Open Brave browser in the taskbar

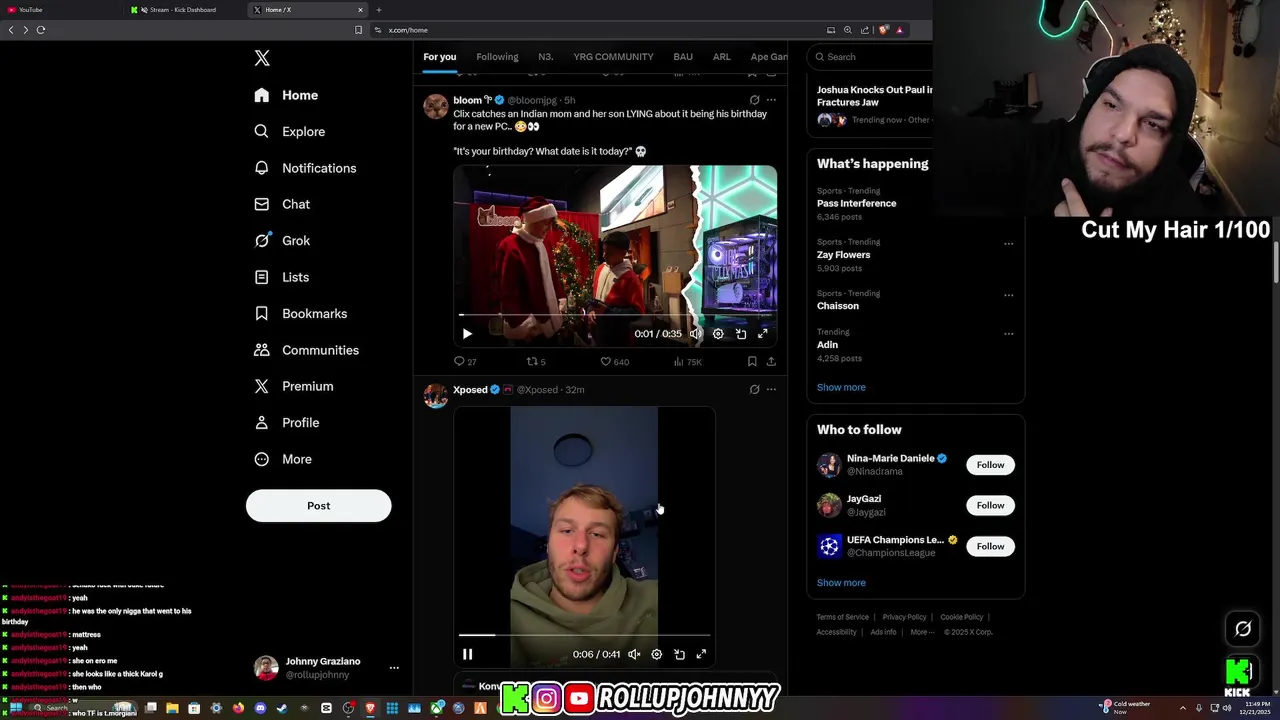370,708
